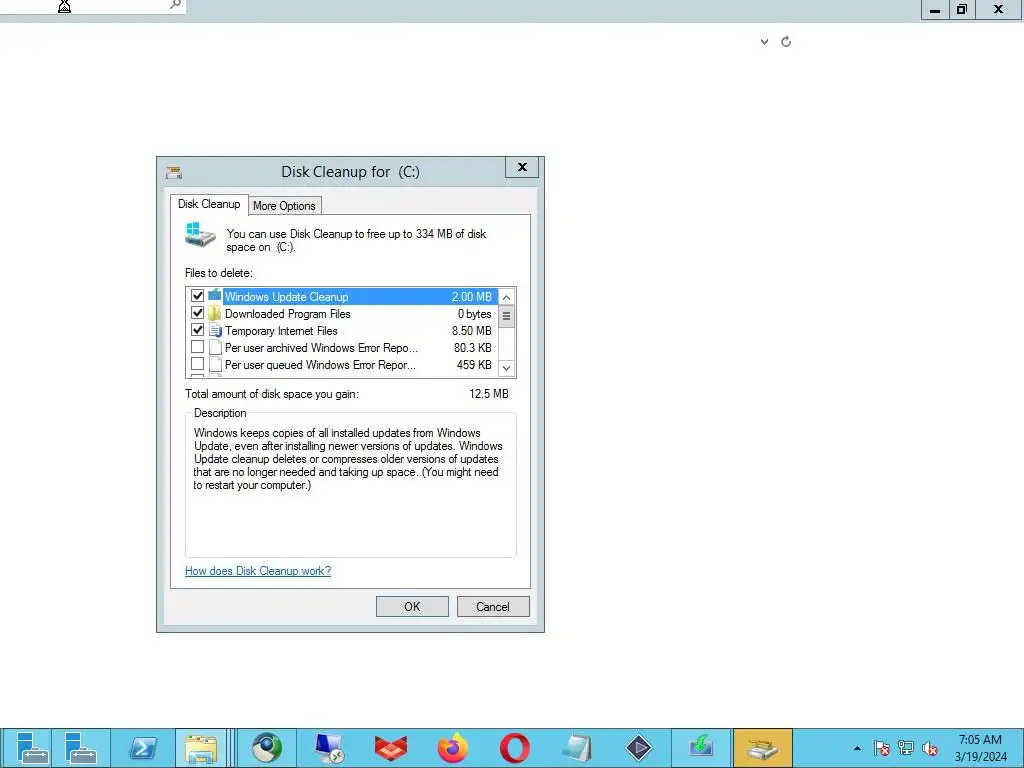The image size is (1024, 768).
Task: Expand the dropdown chevron next to refresh
Action: click(x=764, y=42)
